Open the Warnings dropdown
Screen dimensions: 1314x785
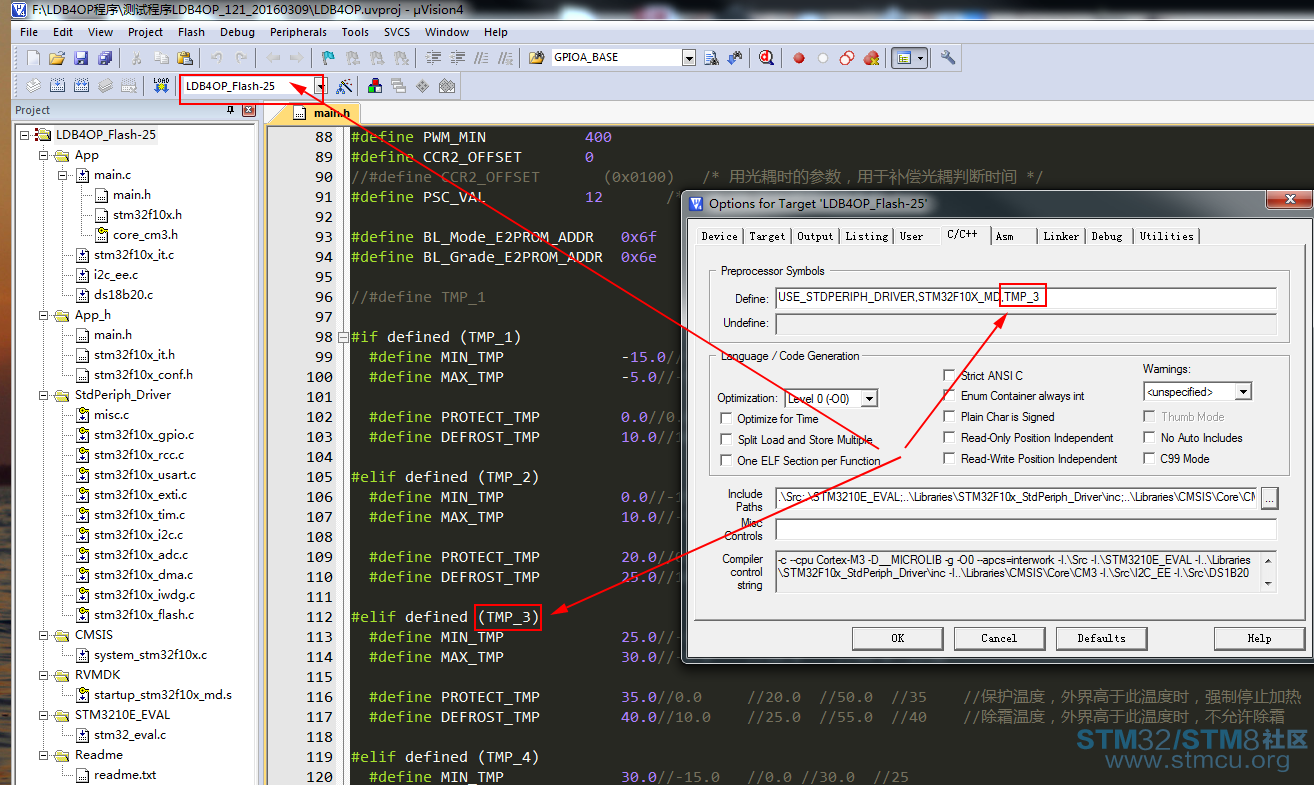click(x=1243, y=392)
